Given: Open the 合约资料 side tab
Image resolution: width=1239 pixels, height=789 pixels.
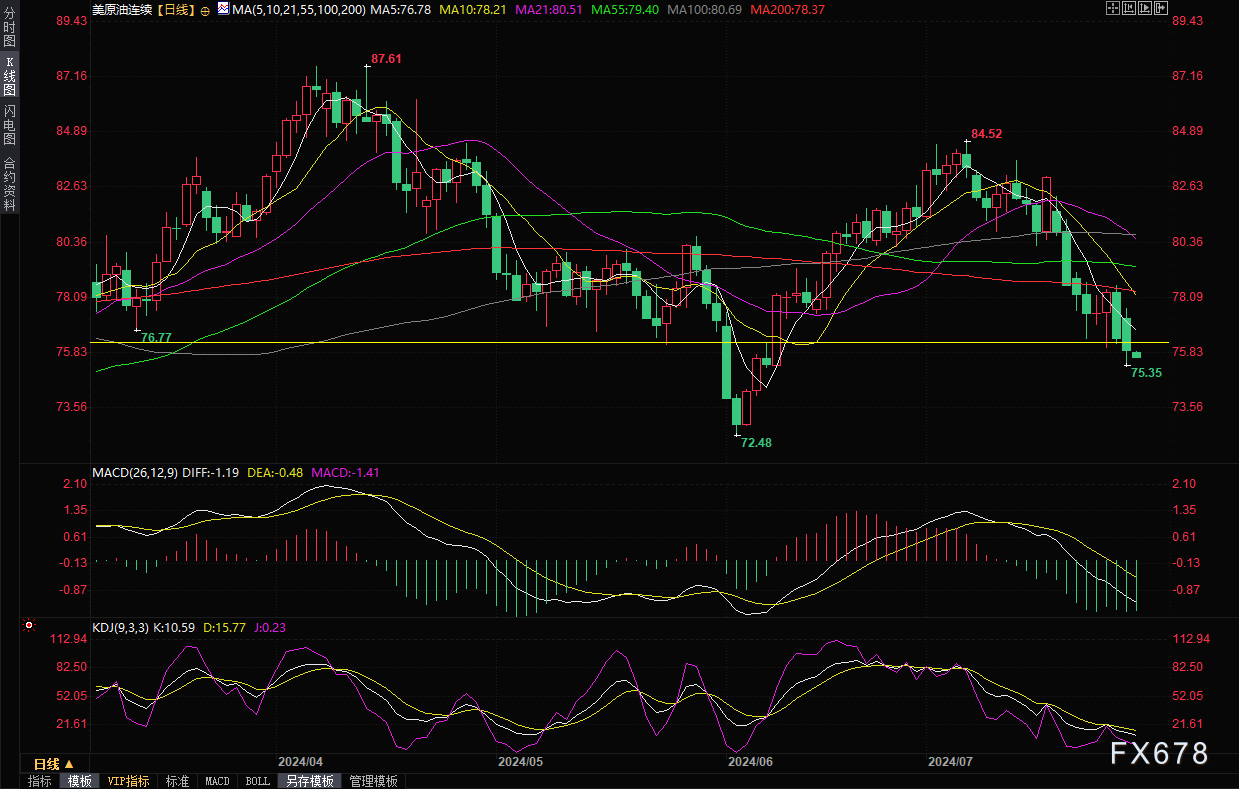Looking at the screenshot, I should click(9, 183).
